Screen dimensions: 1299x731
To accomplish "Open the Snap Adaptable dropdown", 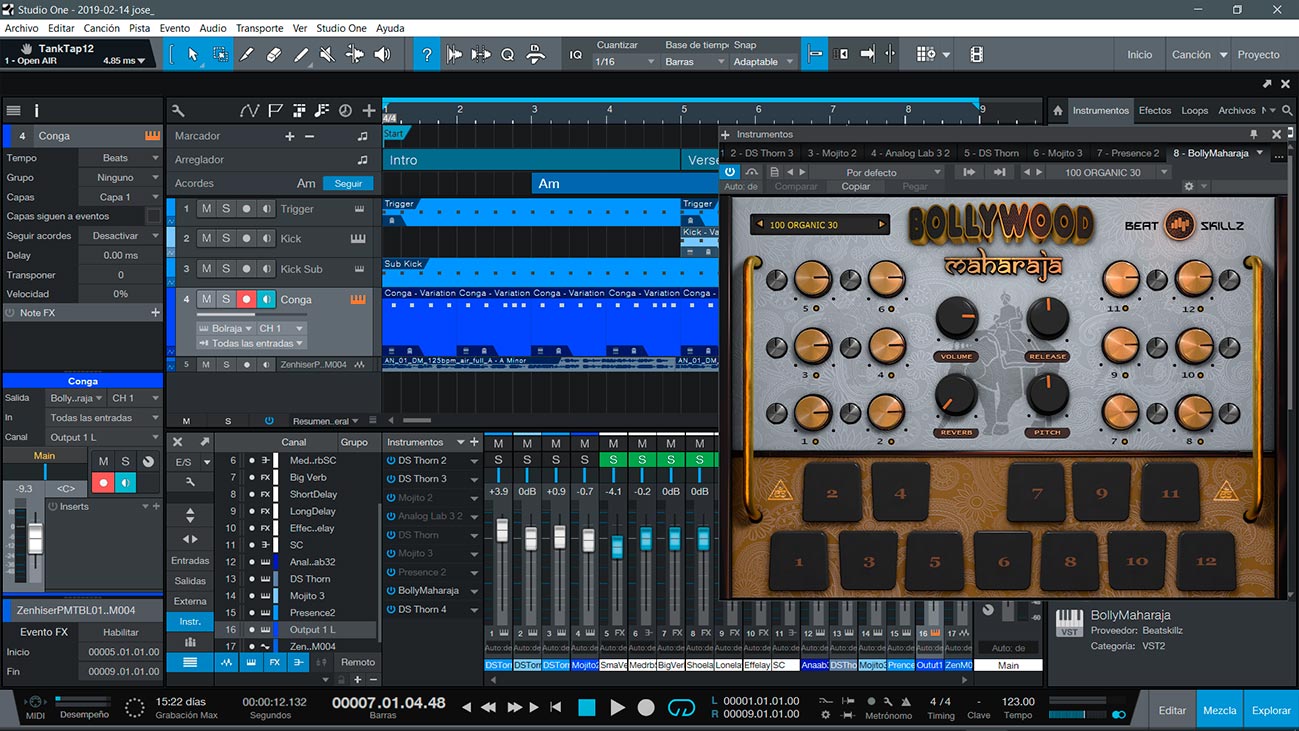I will 765,62.
